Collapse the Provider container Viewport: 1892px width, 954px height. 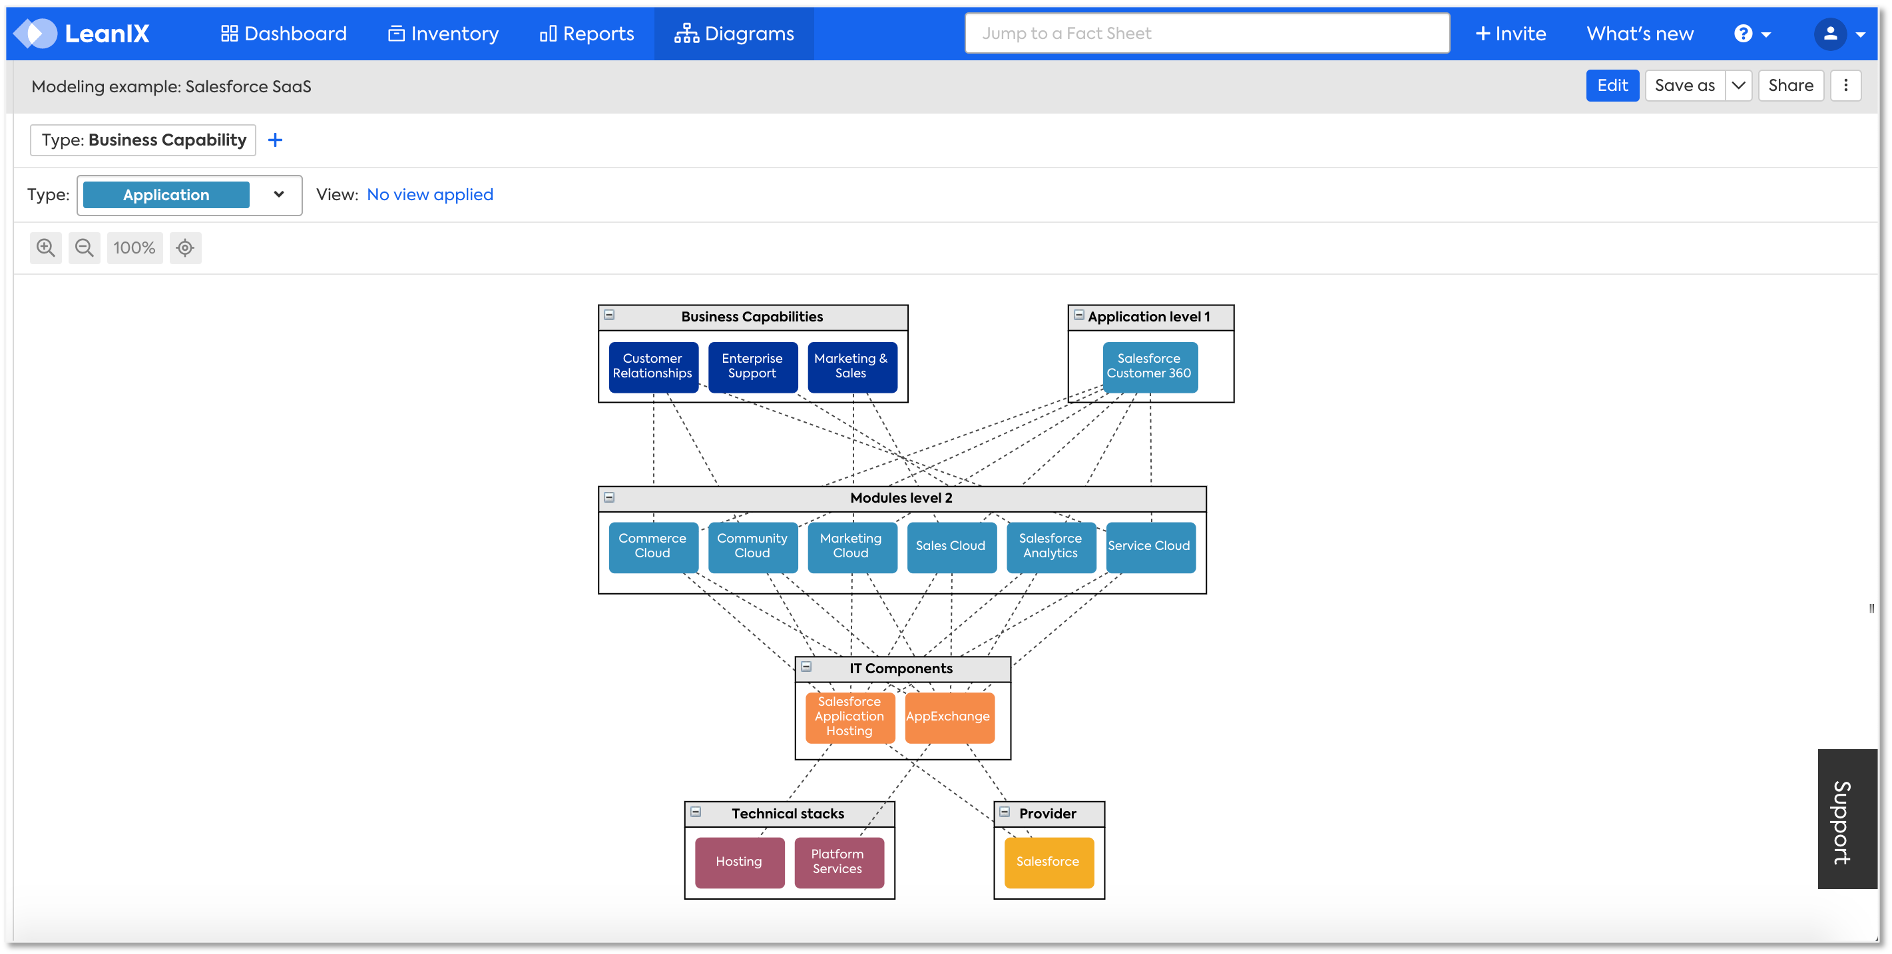[x=1005, y=812]
